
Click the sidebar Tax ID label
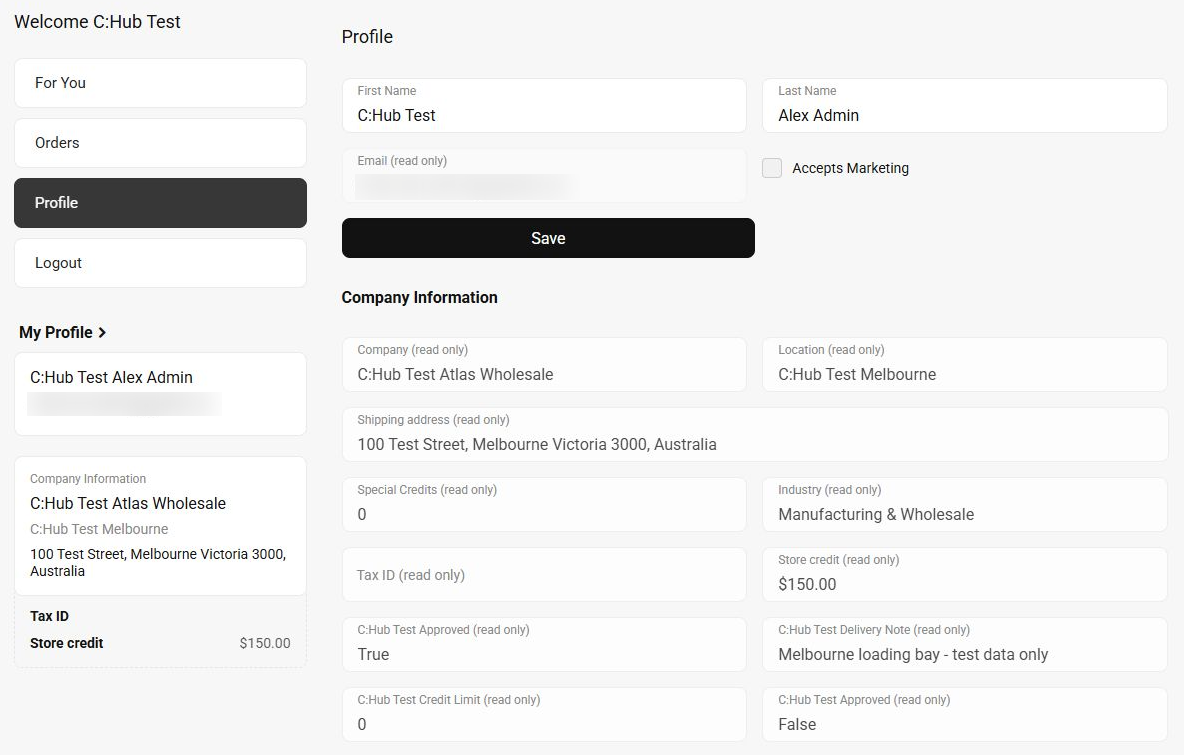[x=49, y=616]
